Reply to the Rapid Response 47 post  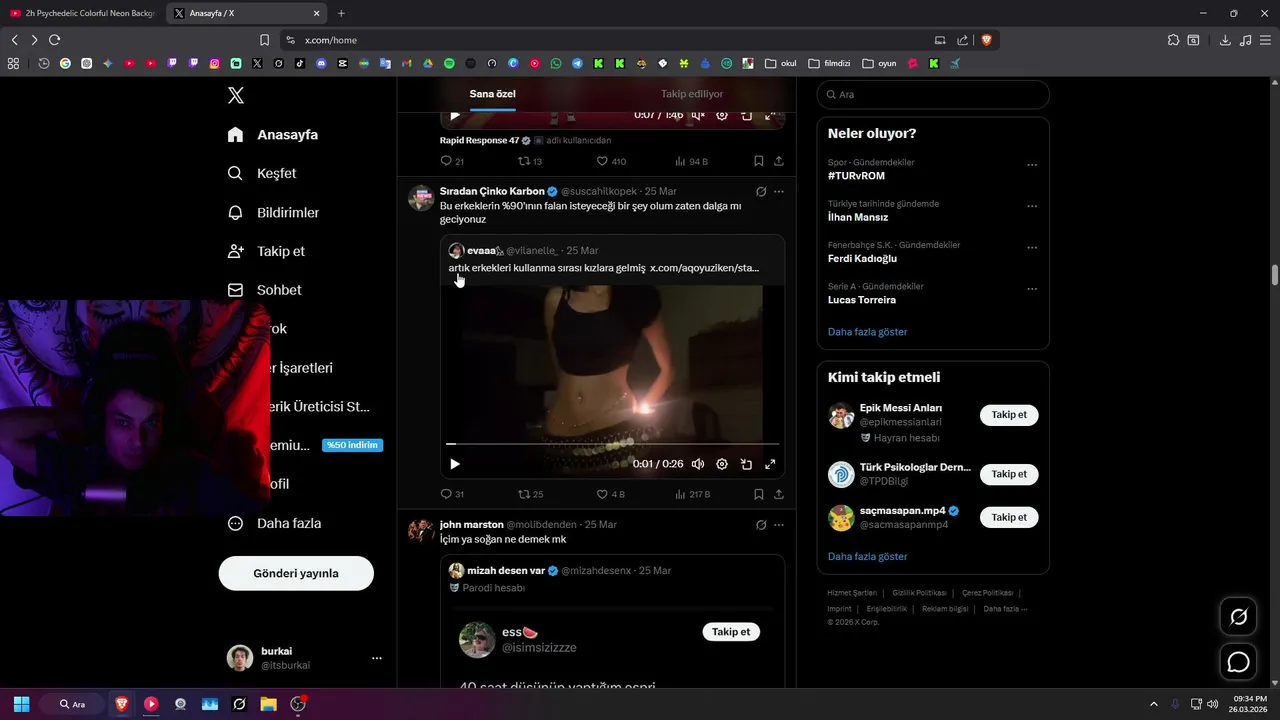point(452,161)
